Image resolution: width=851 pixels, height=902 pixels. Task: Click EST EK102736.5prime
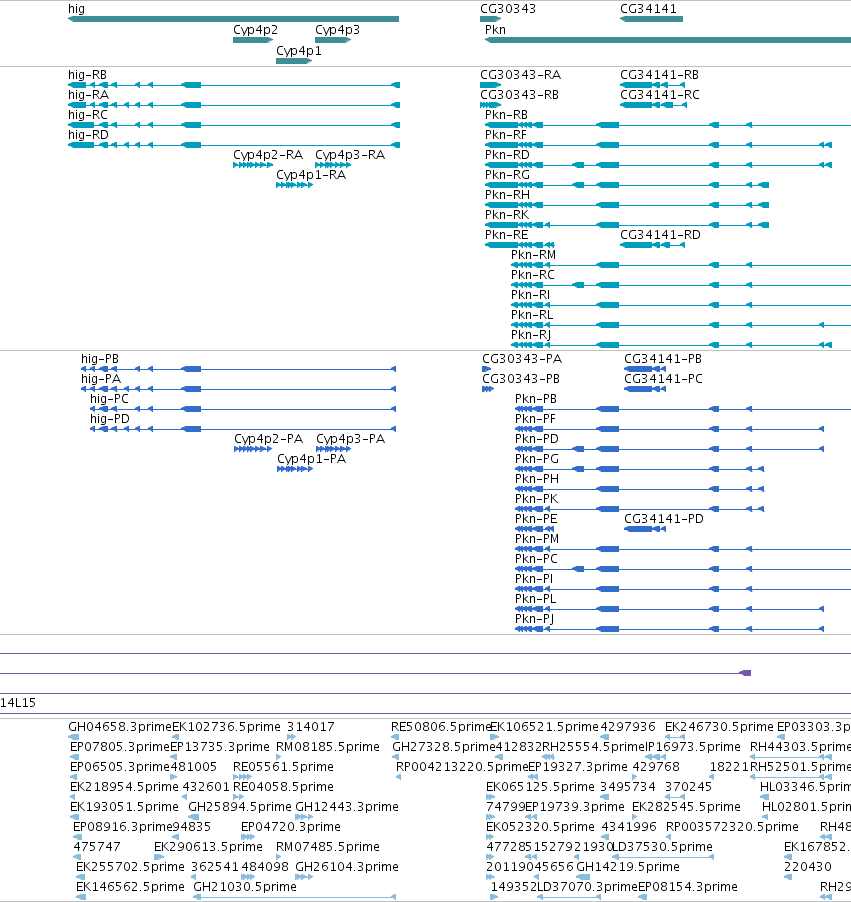175,737
